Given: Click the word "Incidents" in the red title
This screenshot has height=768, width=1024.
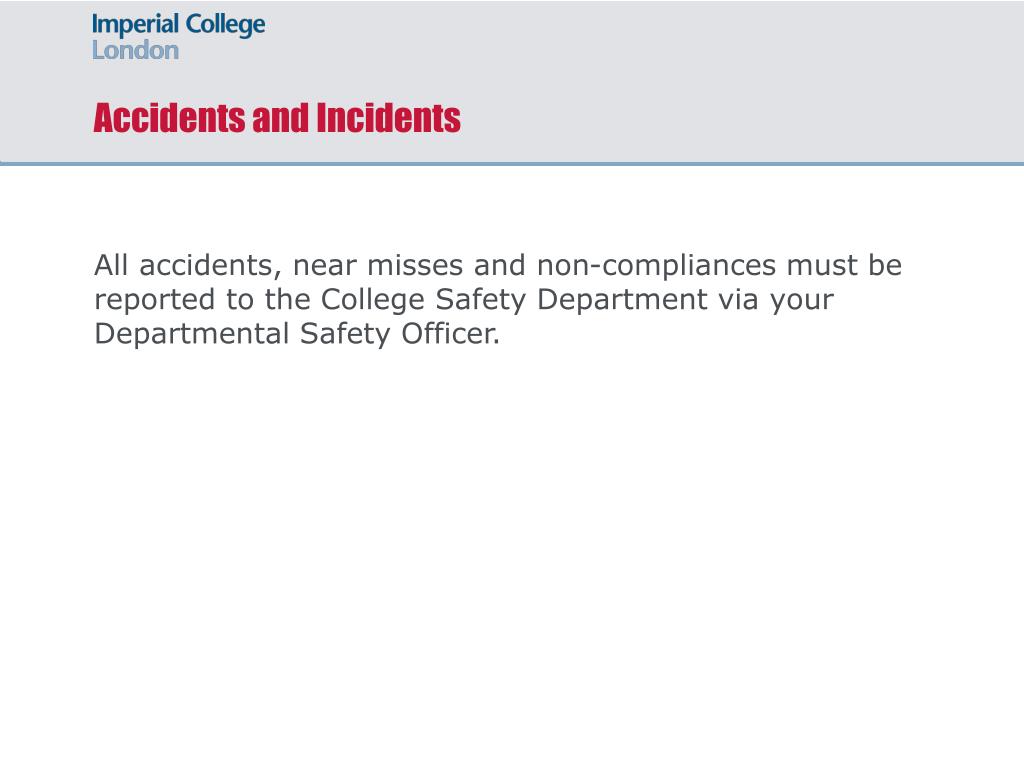Looking at the screenshot, I should [x=389, y=118].
